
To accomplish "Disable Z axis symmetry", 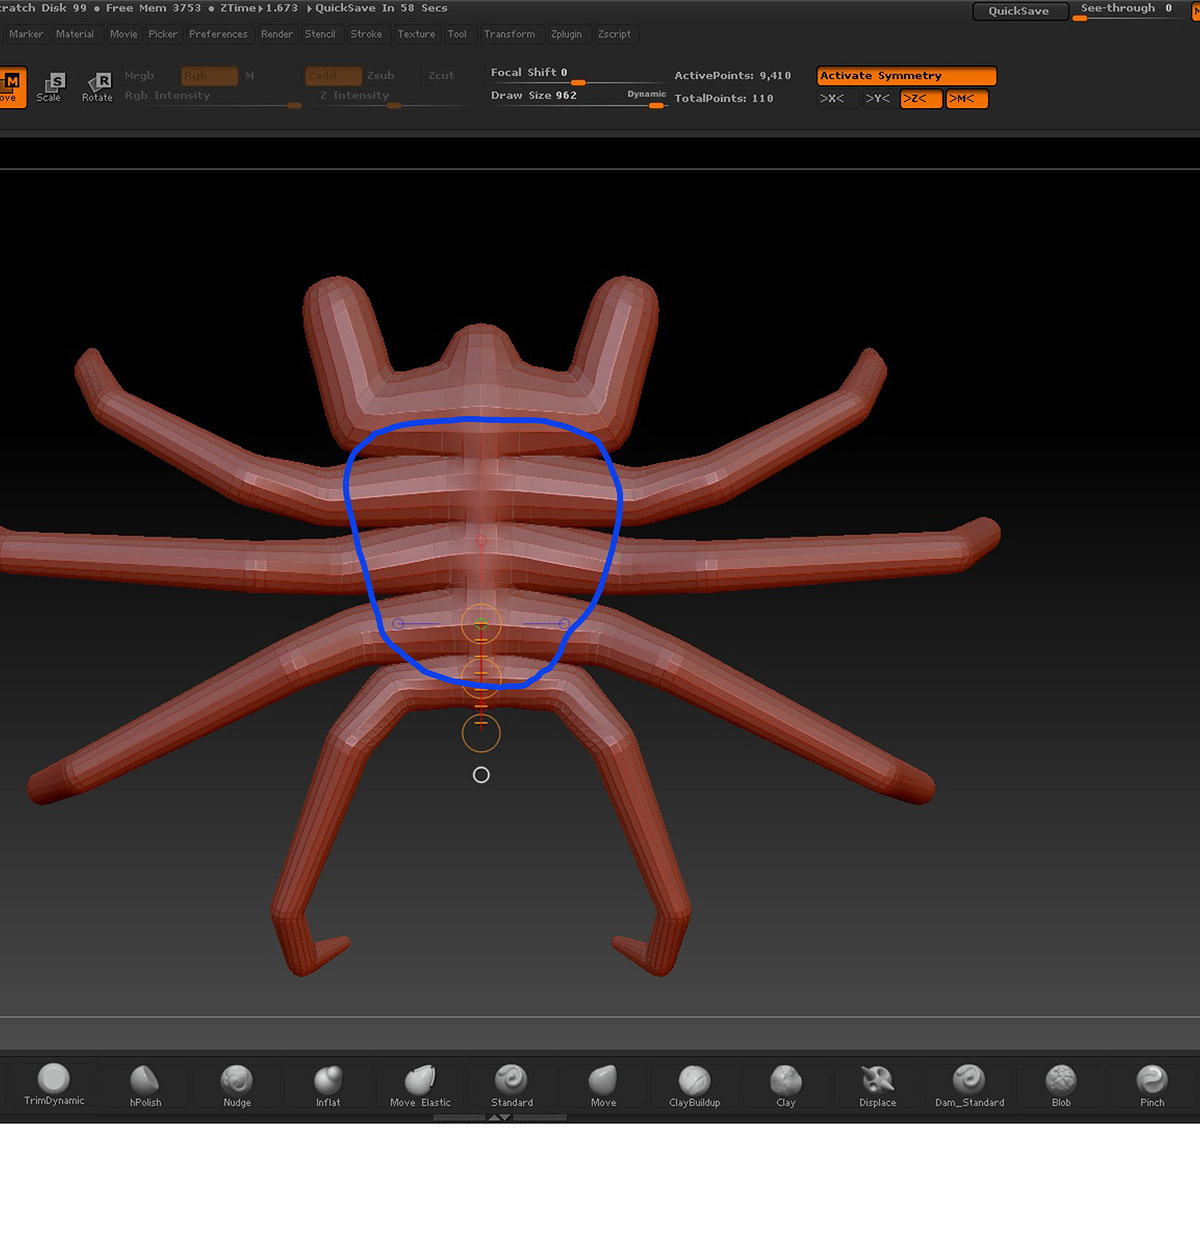I will [x=920, y=98].
